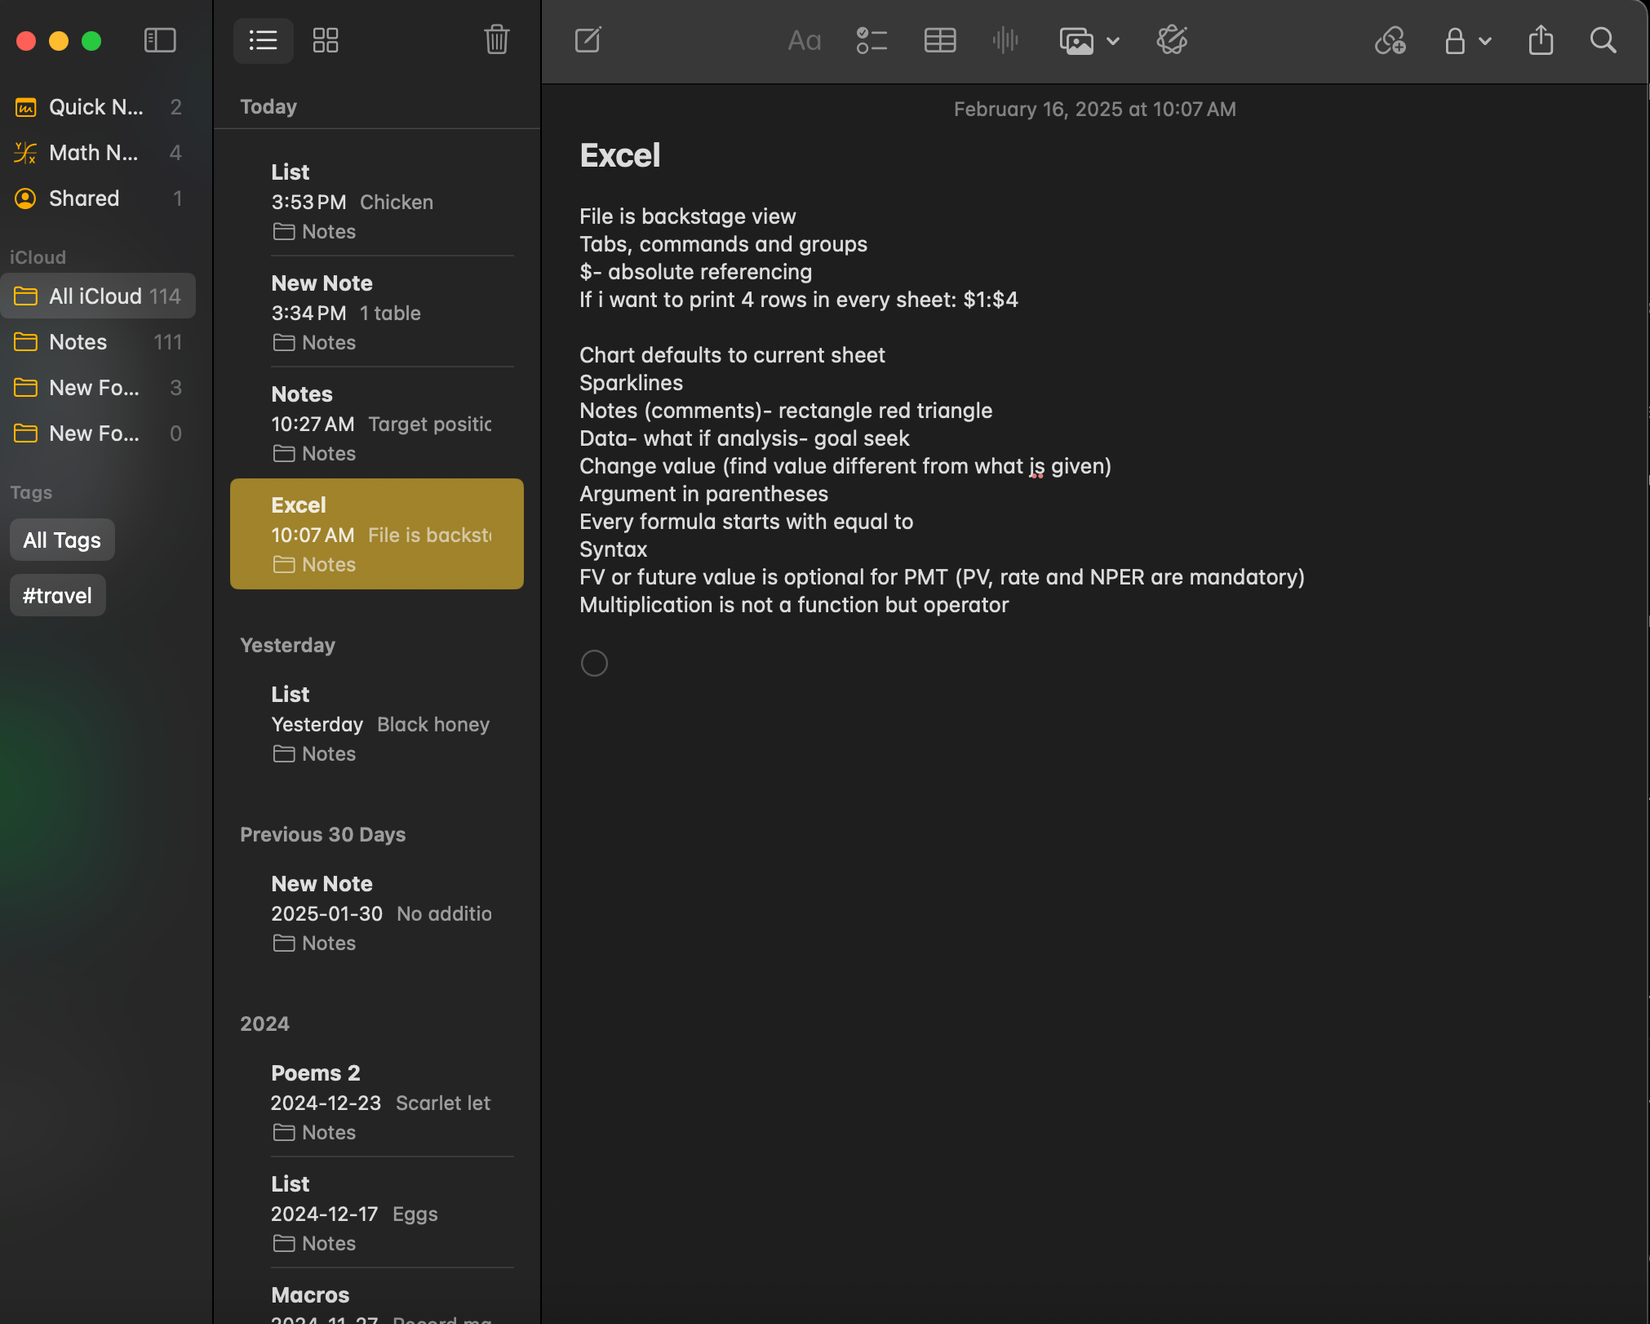Delete note with the trash icon

(x=497, y=41)
